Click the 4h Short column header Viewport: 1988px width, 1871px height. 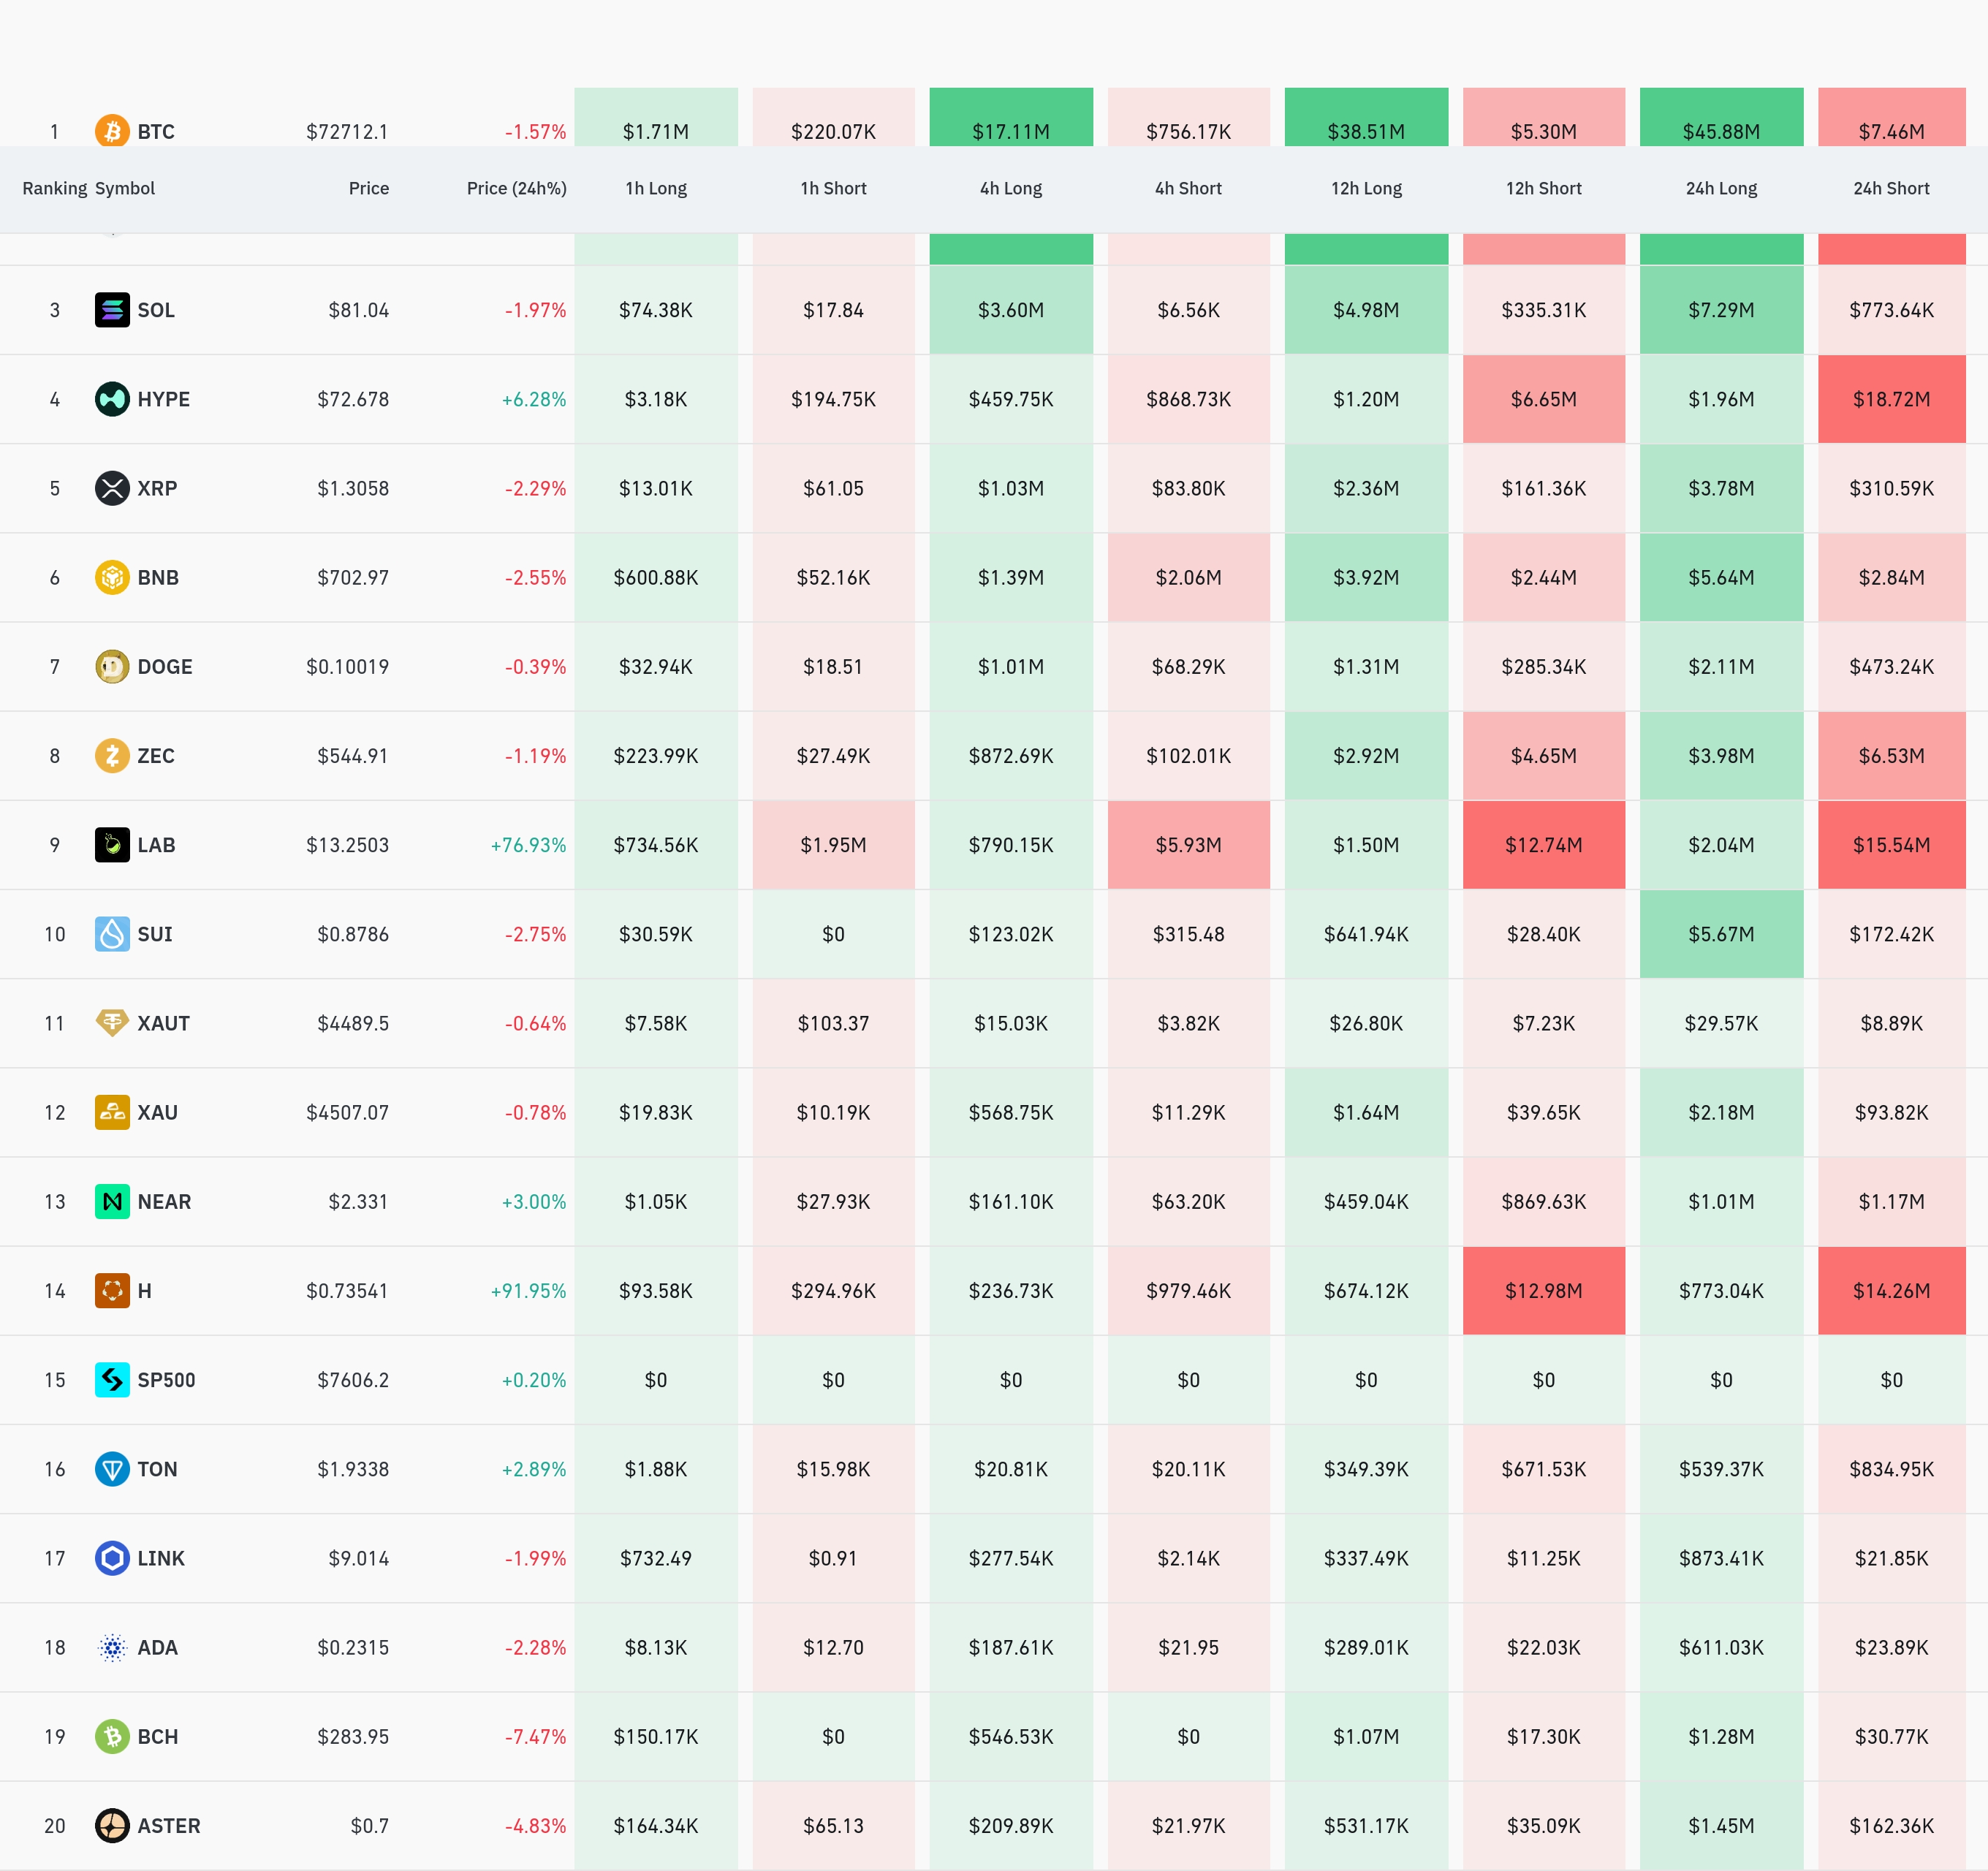point(1189,188)
